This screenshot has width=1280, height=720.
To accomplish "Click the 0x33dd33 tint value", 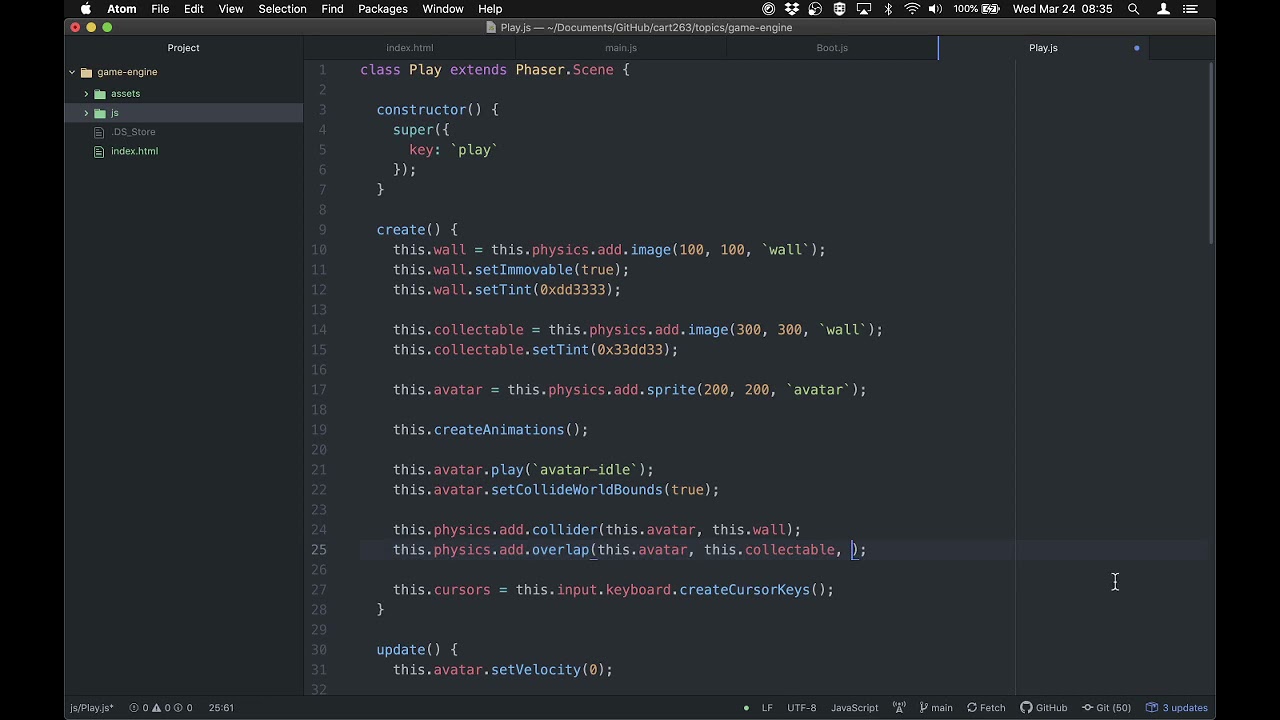I will tap(629, 350).
